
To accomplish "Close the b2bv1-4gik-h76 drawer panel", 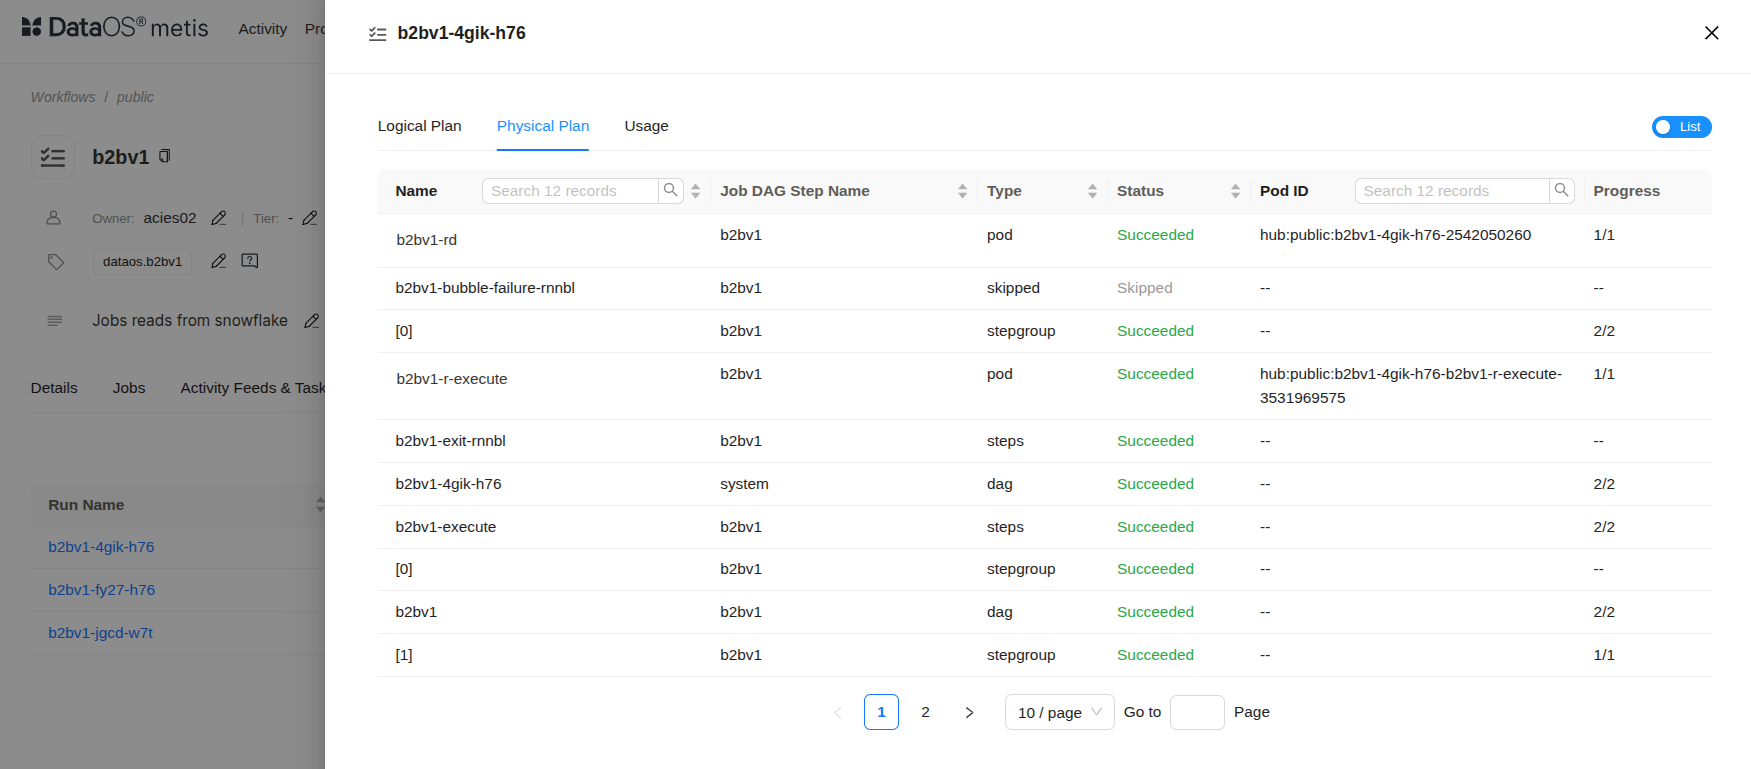I will [x=1711, y=33].
